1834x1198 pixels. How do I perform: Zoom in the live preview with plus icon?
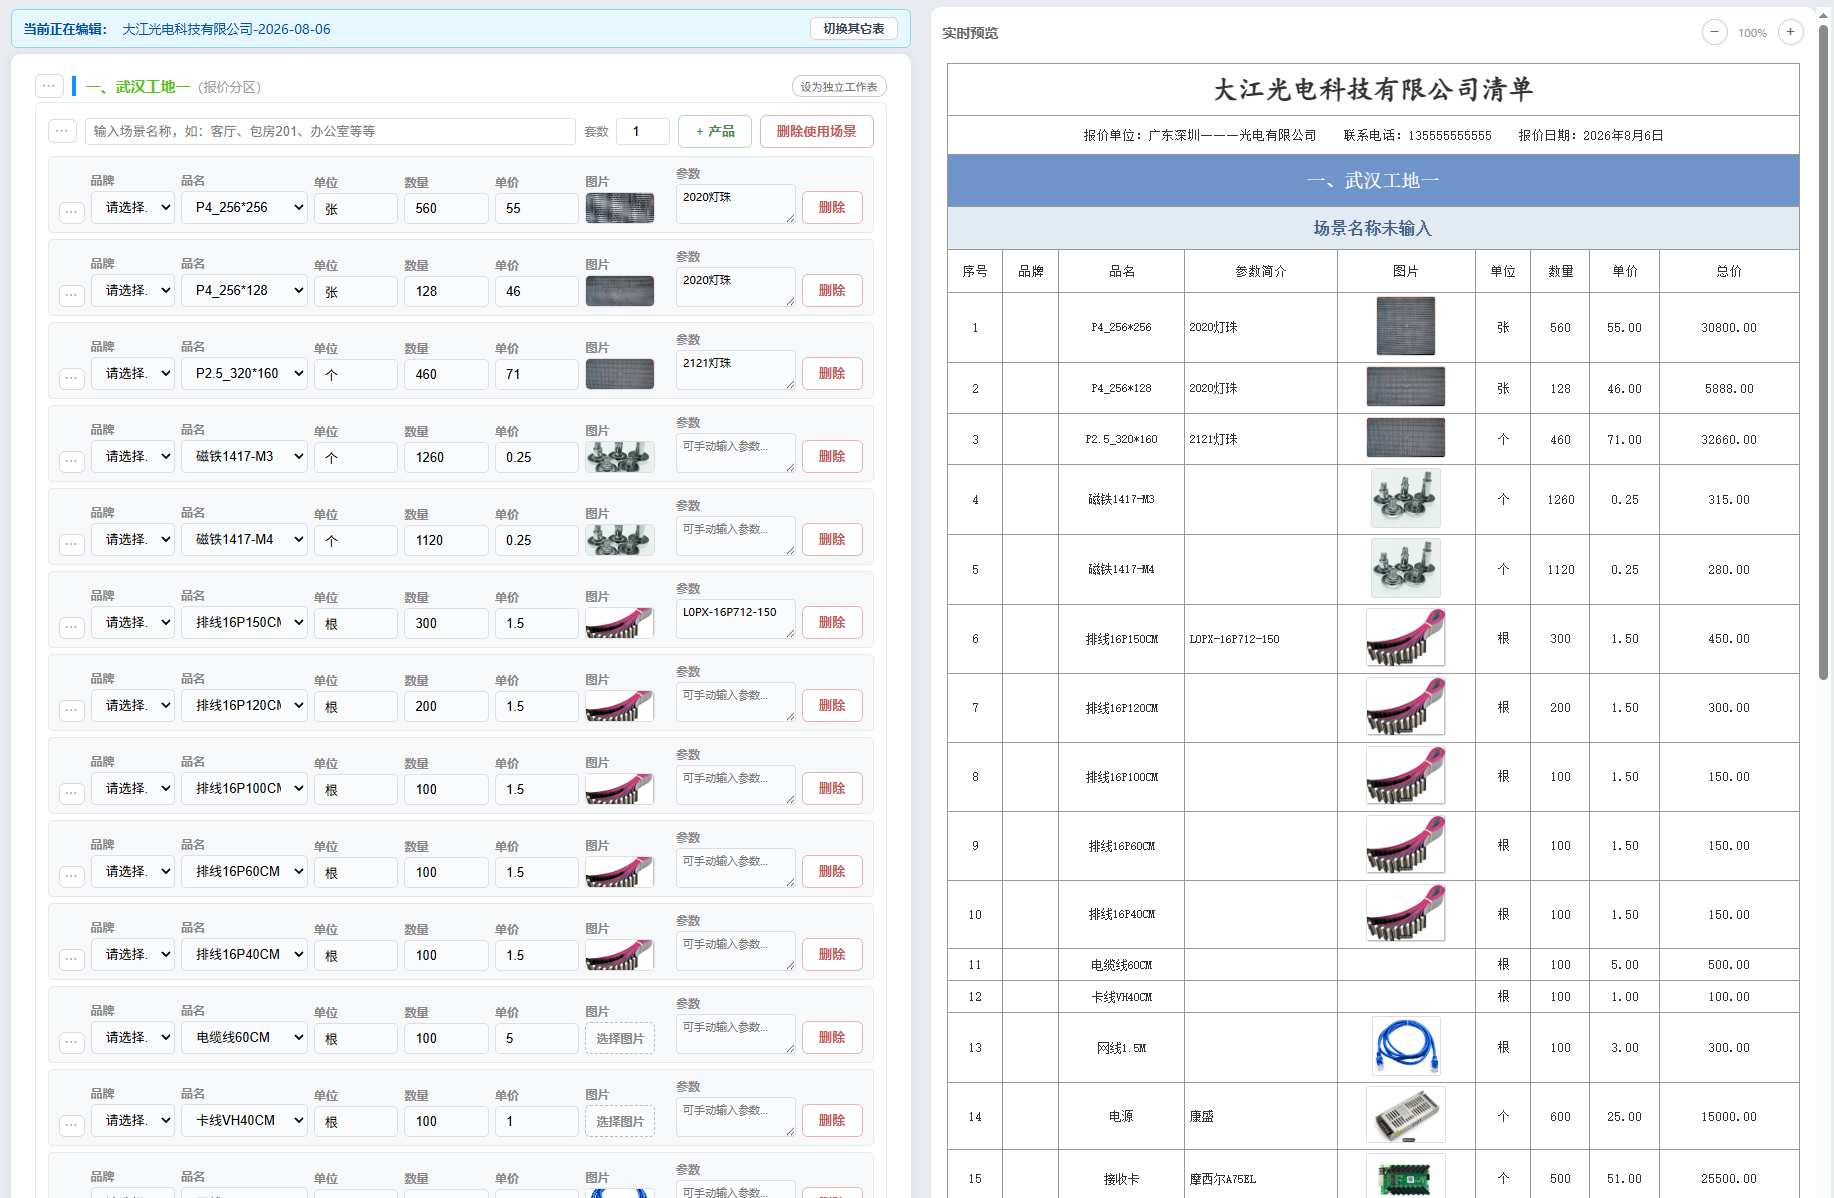tap(1790, 32)
